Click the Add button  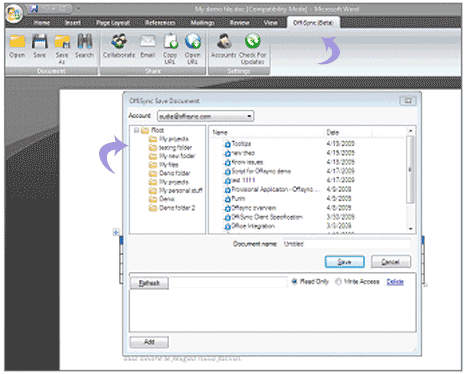pos(149,342)
